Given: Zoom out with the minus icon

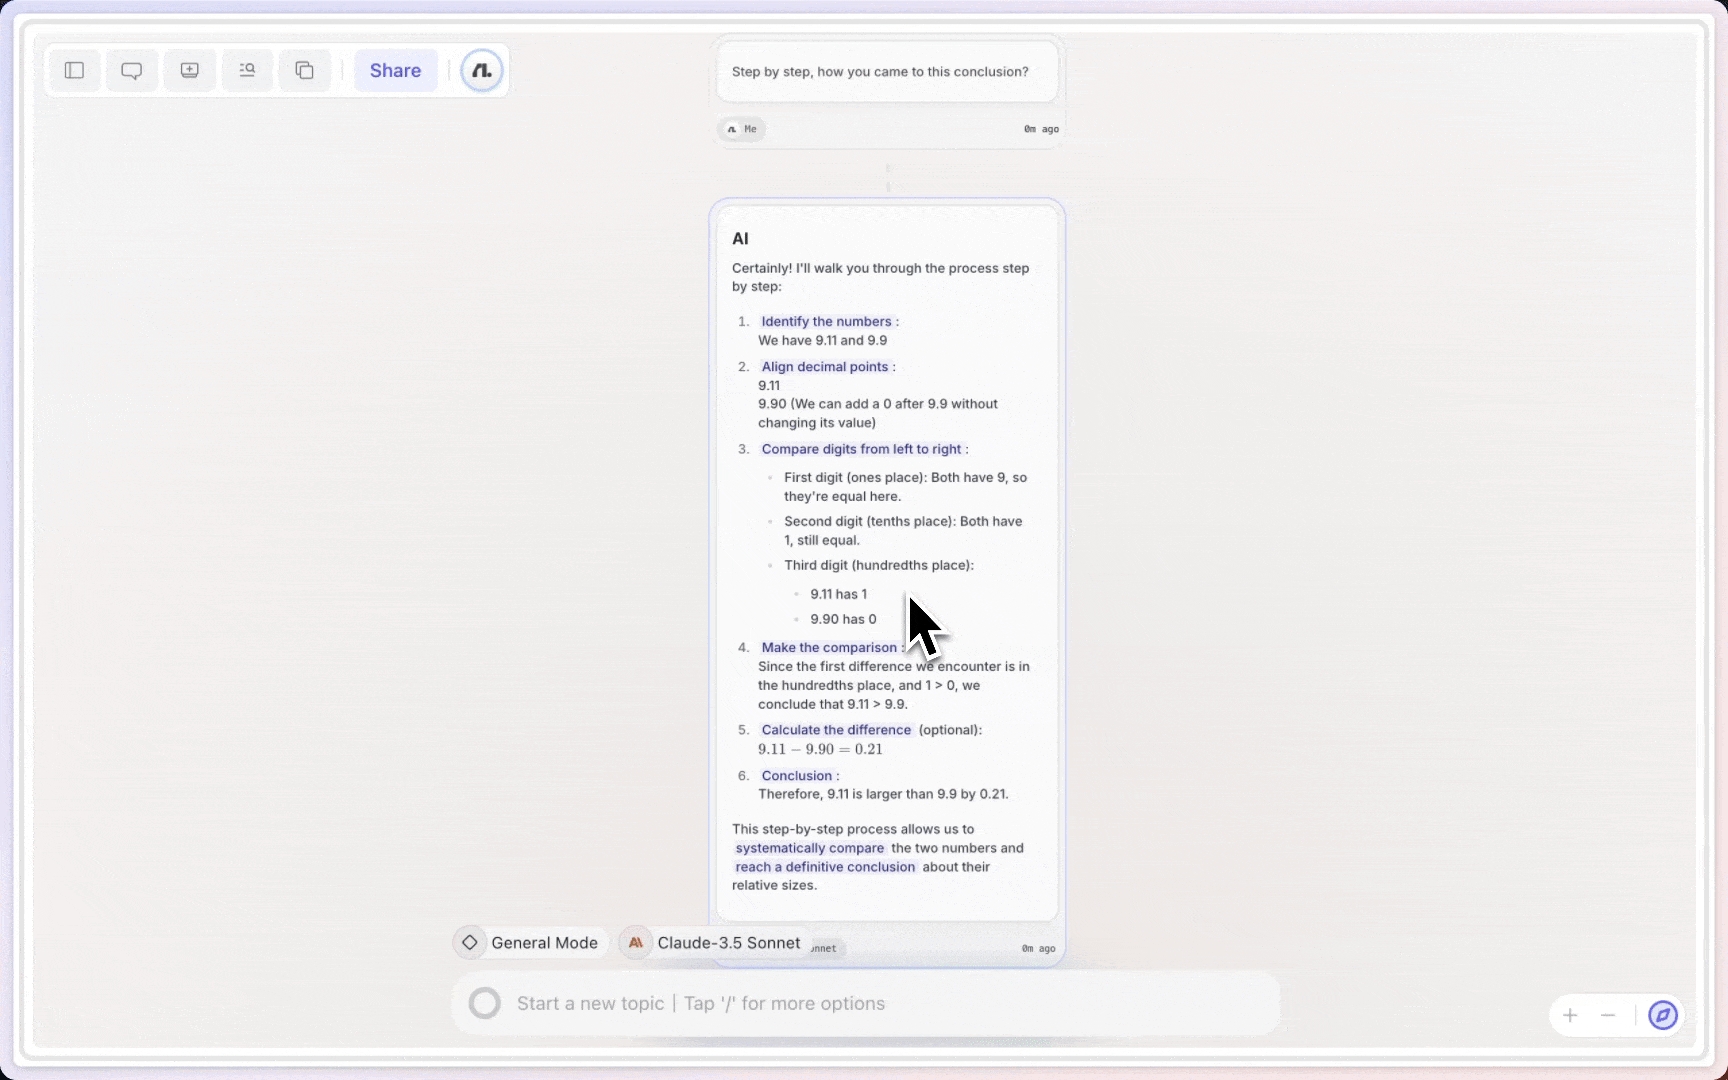Looking at the screenshot, I should [1608, 1015].
